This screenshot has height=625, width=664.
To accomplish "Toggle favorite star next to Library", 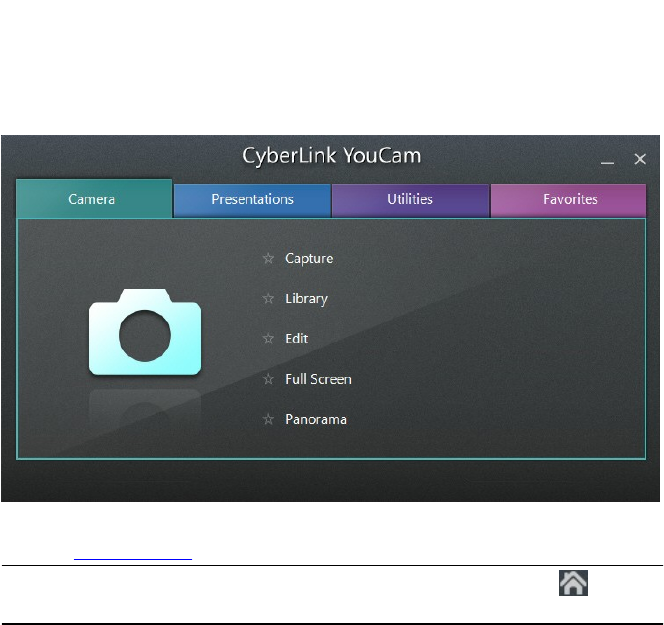I will point(268,299).
